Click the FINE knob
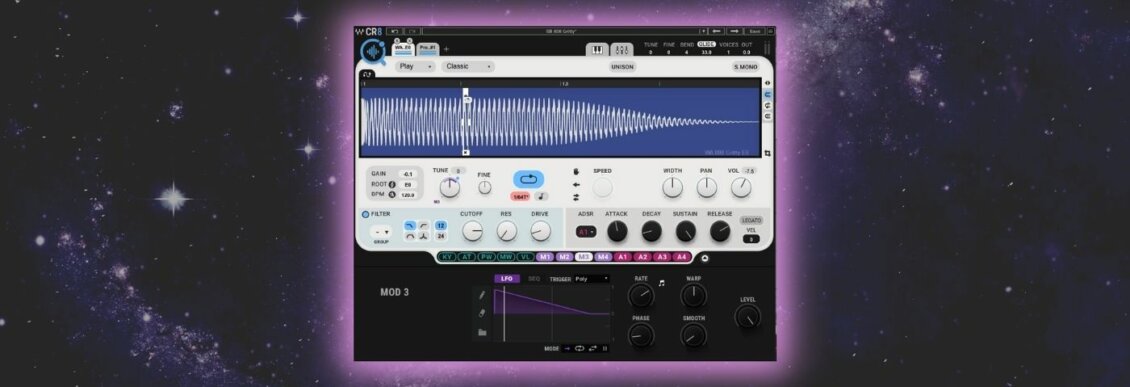The image size is (1130, 387). 485,187
